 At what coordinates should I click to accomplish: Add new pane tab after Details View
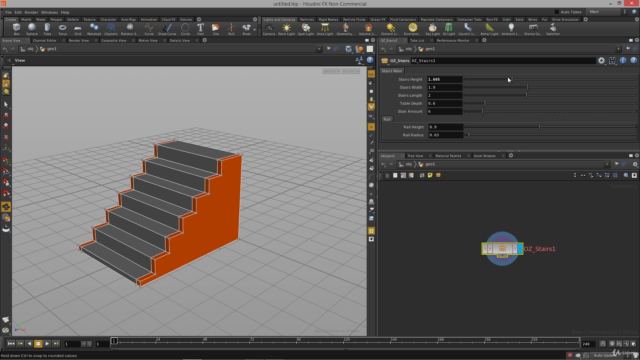pyautogui.click(x=204, y=40)
